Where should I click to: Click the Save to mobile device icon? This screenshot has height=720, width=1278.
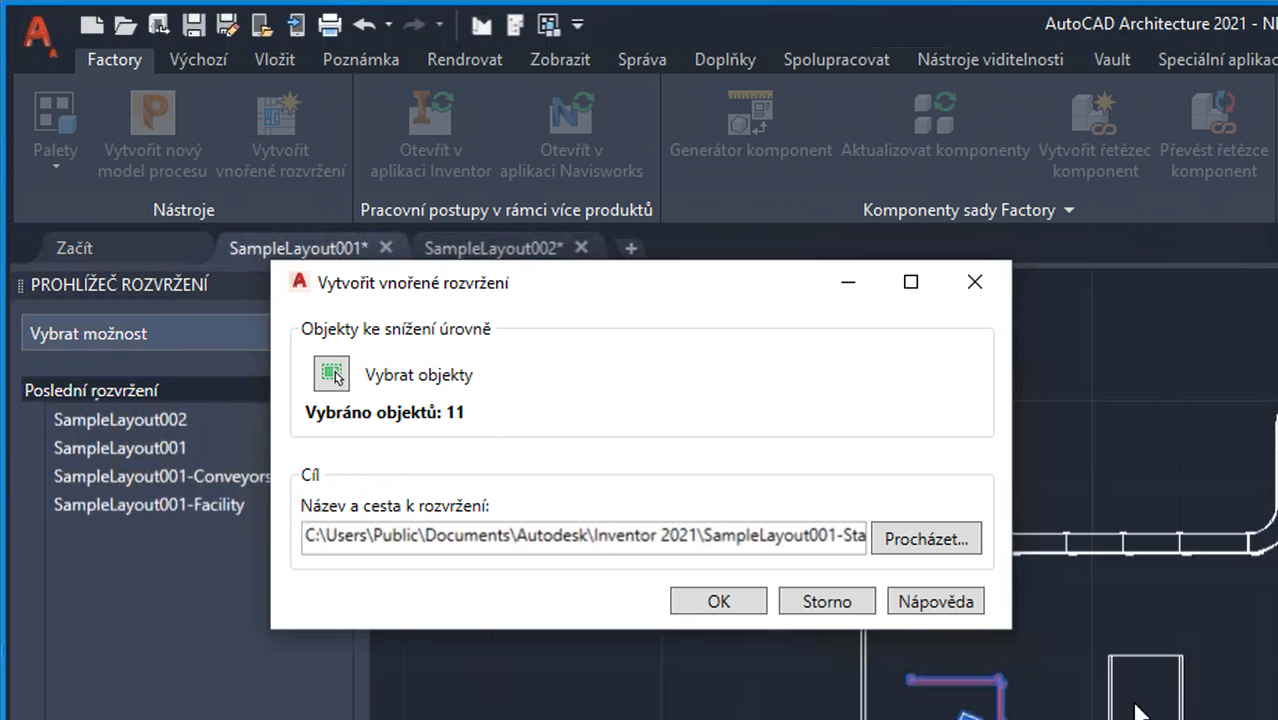(296, 25)
